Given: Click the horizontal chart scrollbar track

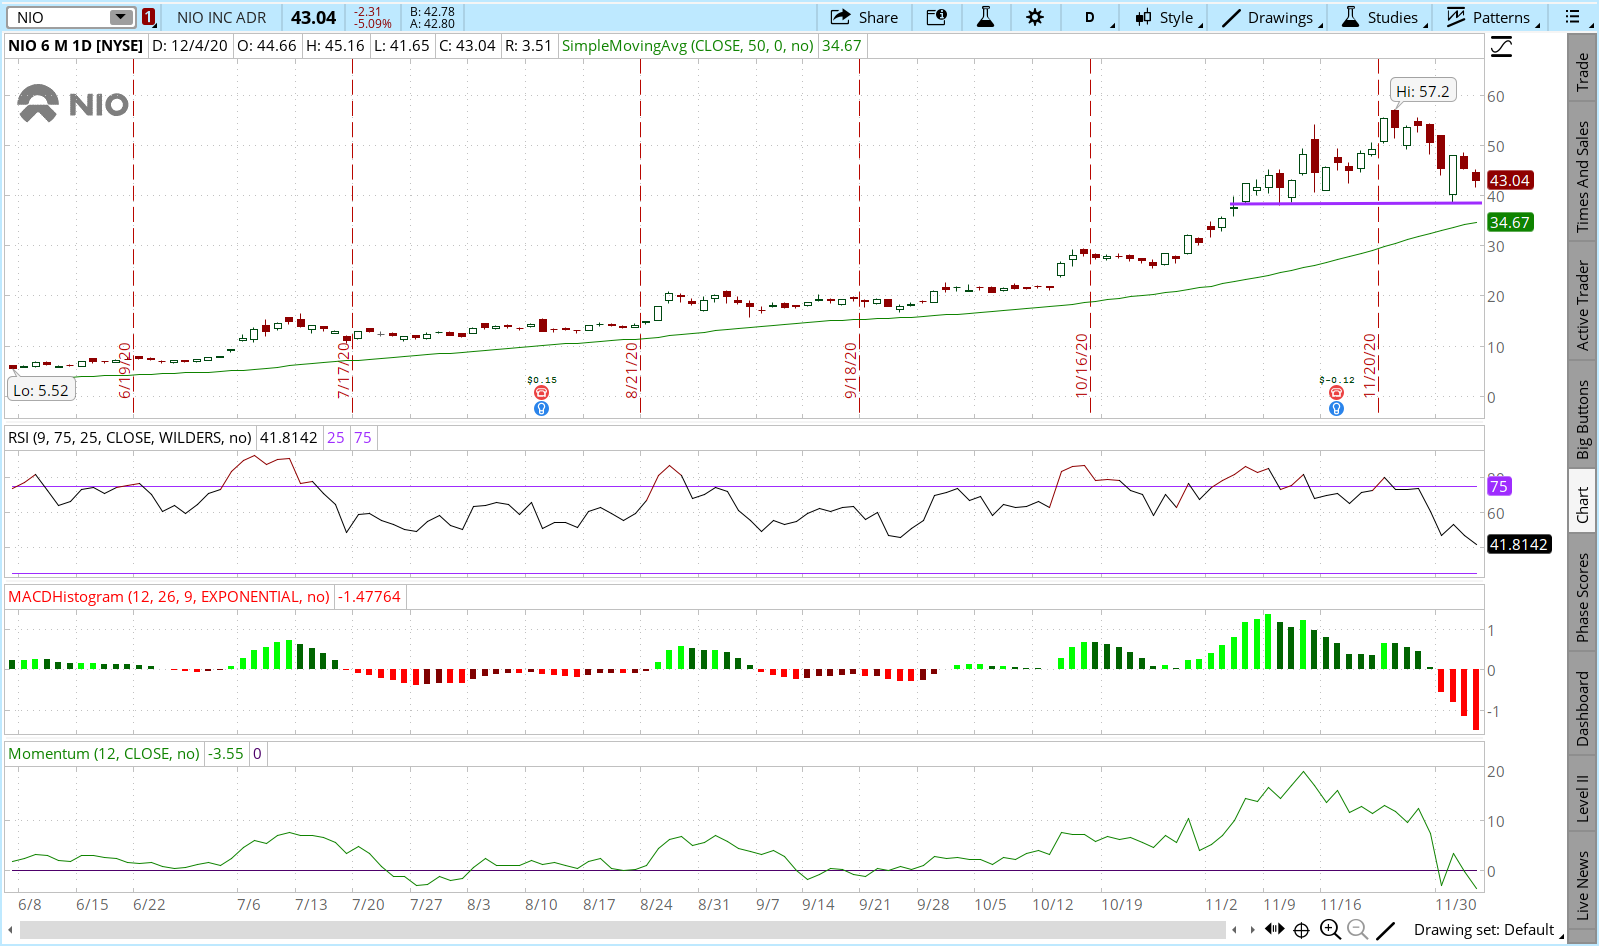Looking at the screenshot, I should click(x=620, y=930).
